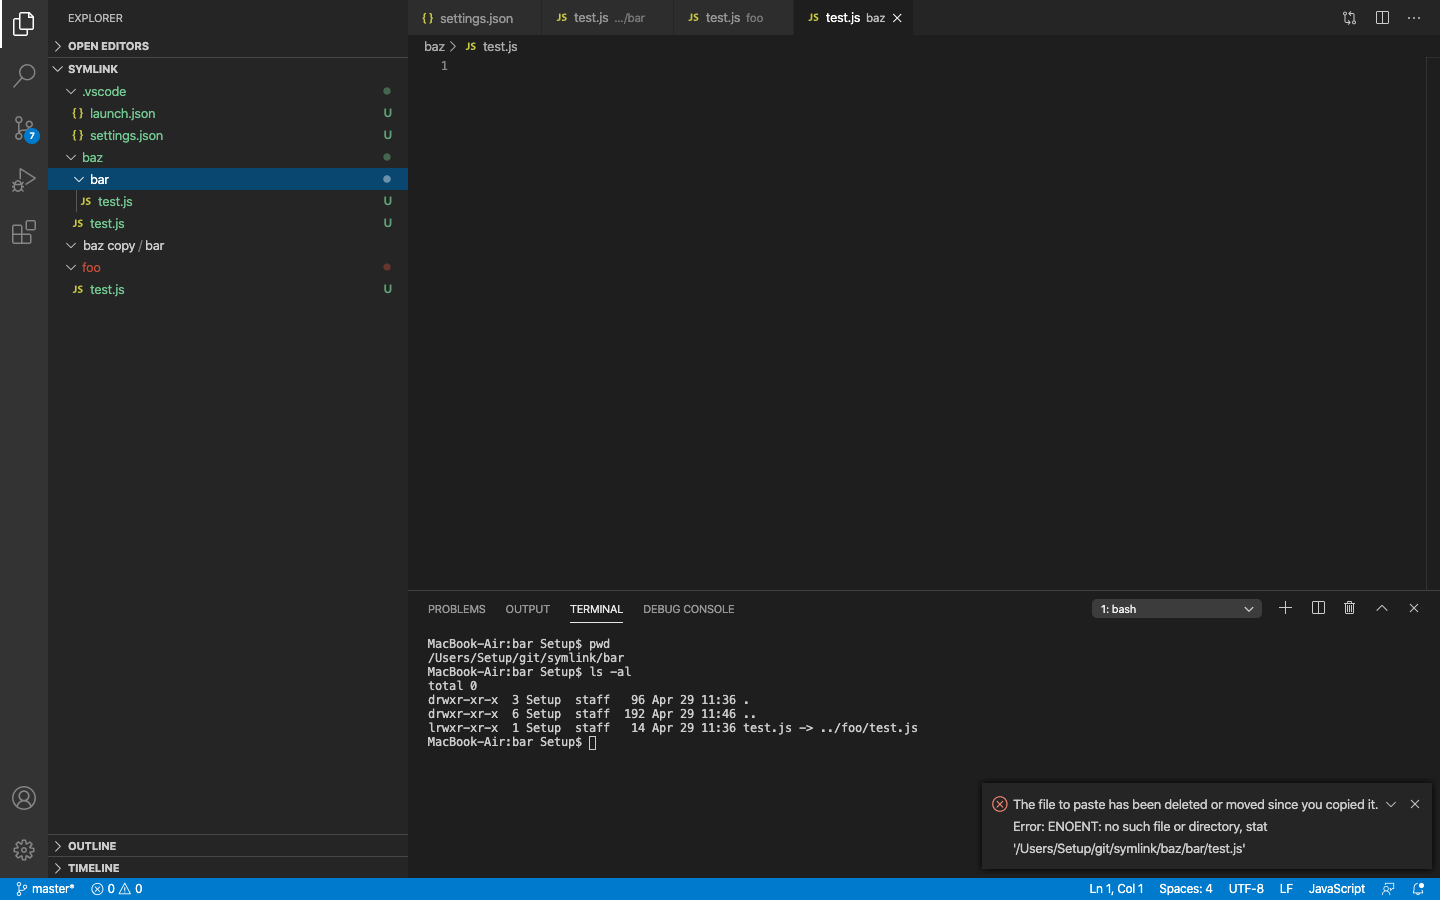This screenshot has width=1440, height=900.
Task: Open the Manage gear icon at bottom left
Action: pos(24,850)
